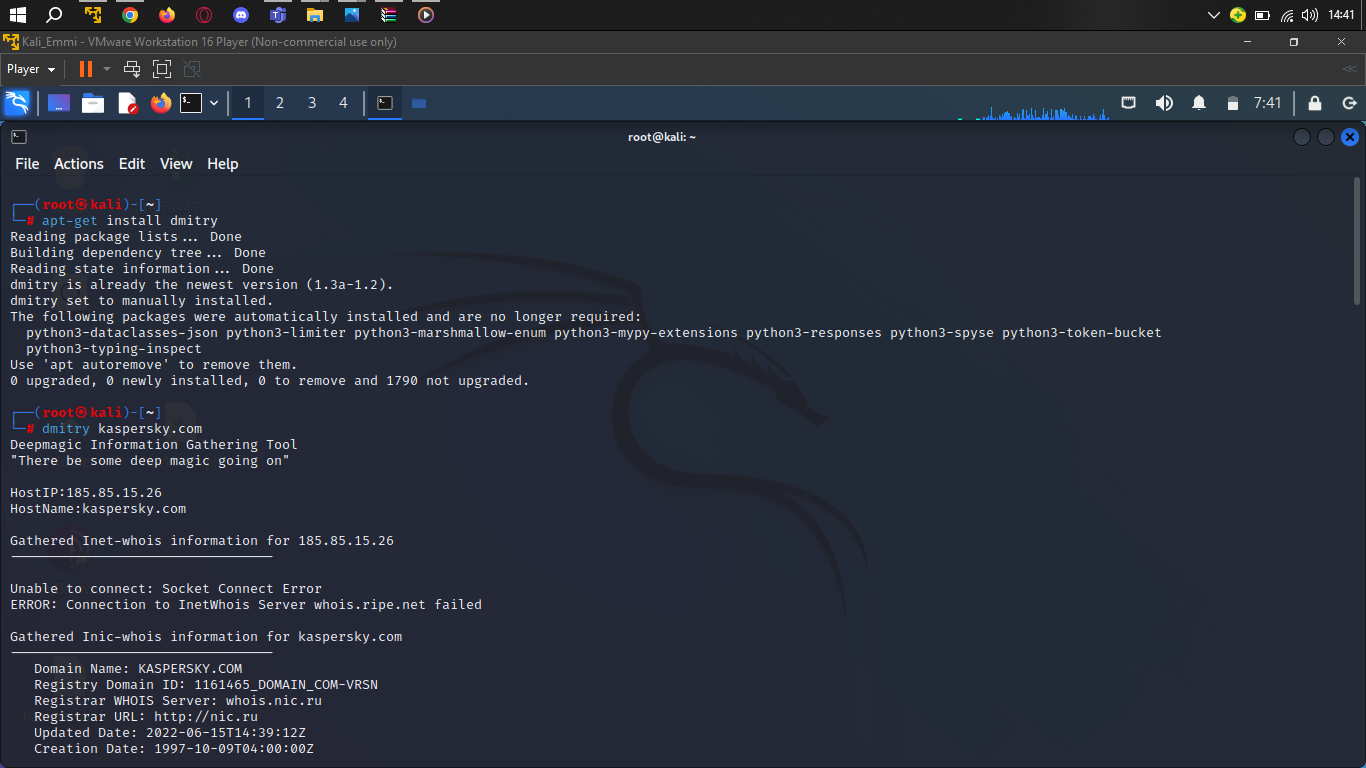Click the green security tray icon

(x=1238, y=15)
